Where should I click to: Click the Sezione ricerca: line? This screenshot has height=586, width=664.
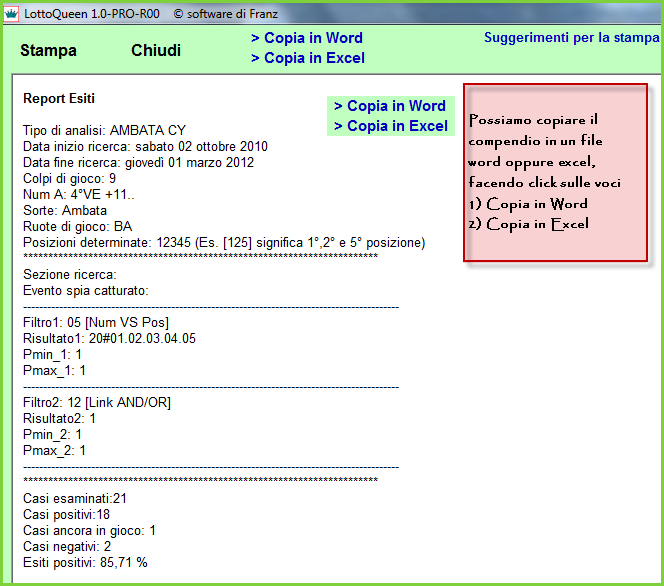pos(70,275)
